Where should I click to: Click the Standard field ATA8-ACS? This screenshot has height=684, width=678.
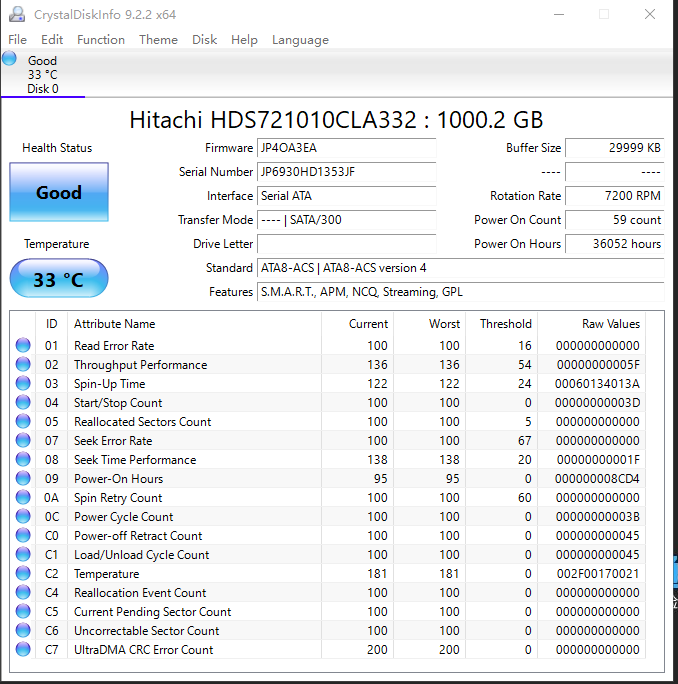click(461, 268)
